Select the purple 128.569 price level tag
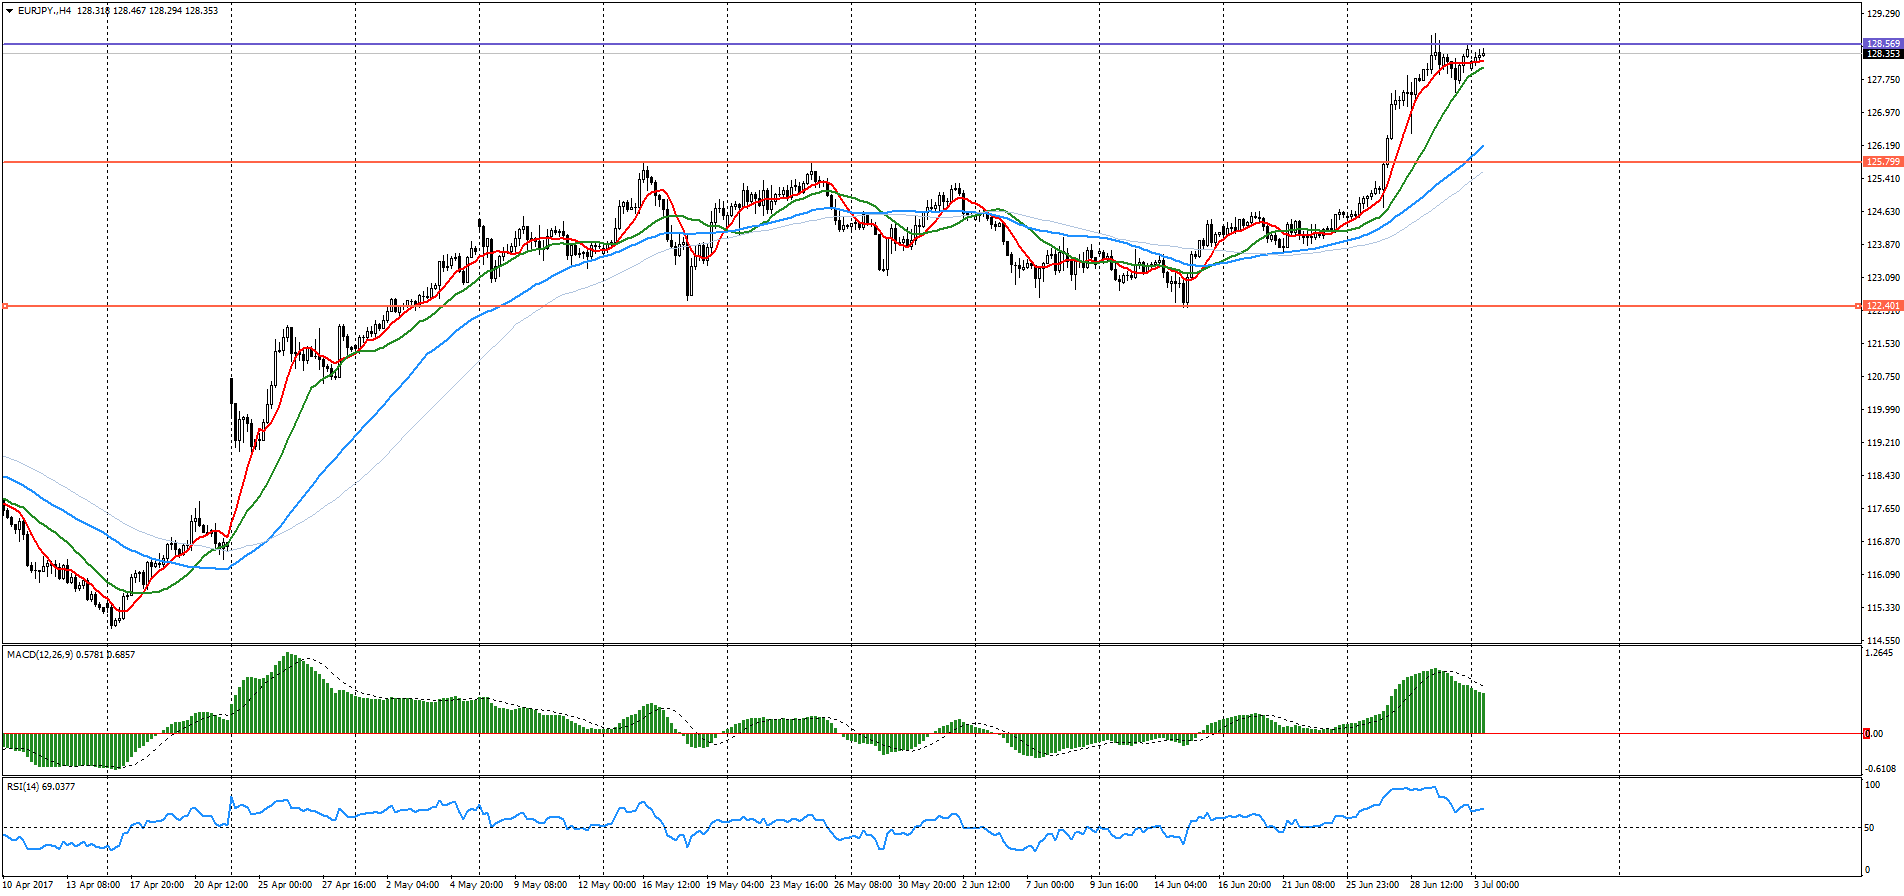Viewport: 1904px width, 896px height. [1883, 44]
